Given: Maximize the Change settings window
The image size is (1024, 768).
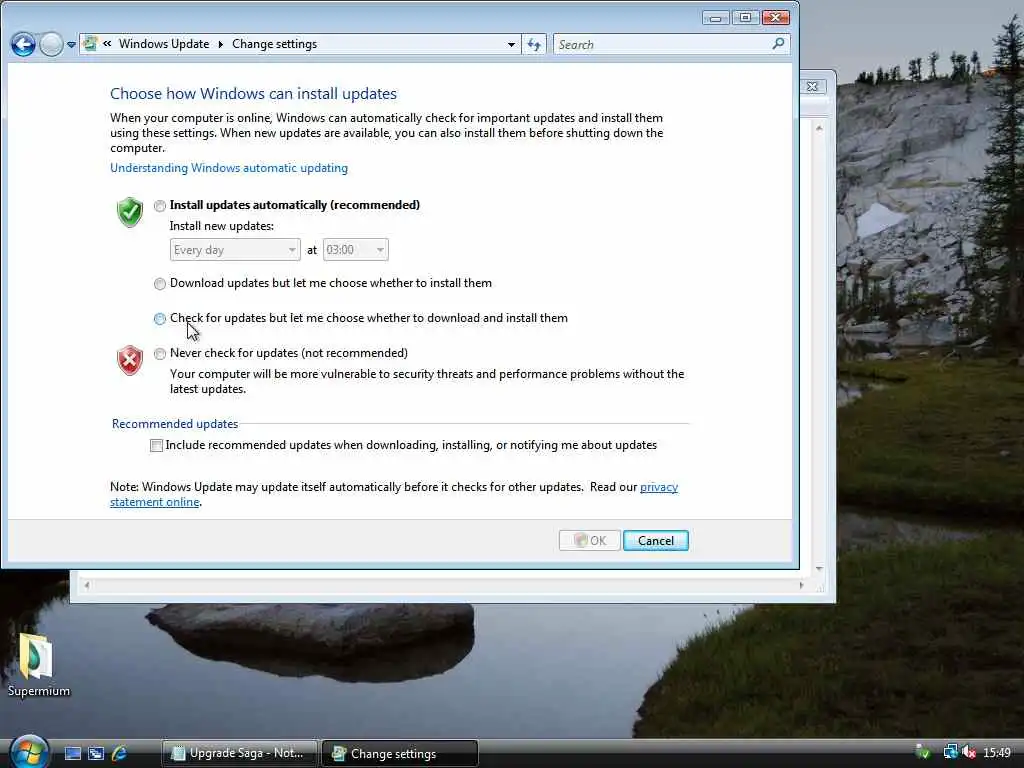Looking at the screenshot, I should [x=745, y=18].
